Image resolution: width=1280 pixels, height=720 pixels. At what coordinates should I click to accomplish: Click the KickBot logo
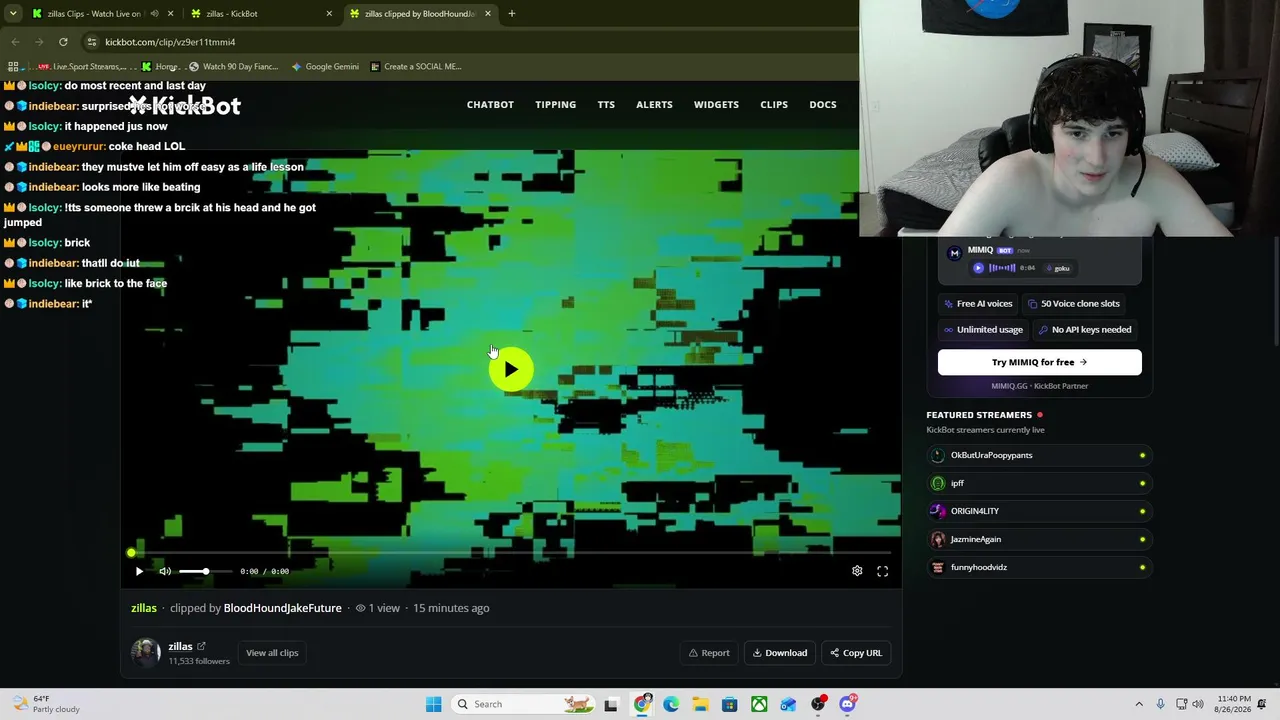click(x=185, y=106)
